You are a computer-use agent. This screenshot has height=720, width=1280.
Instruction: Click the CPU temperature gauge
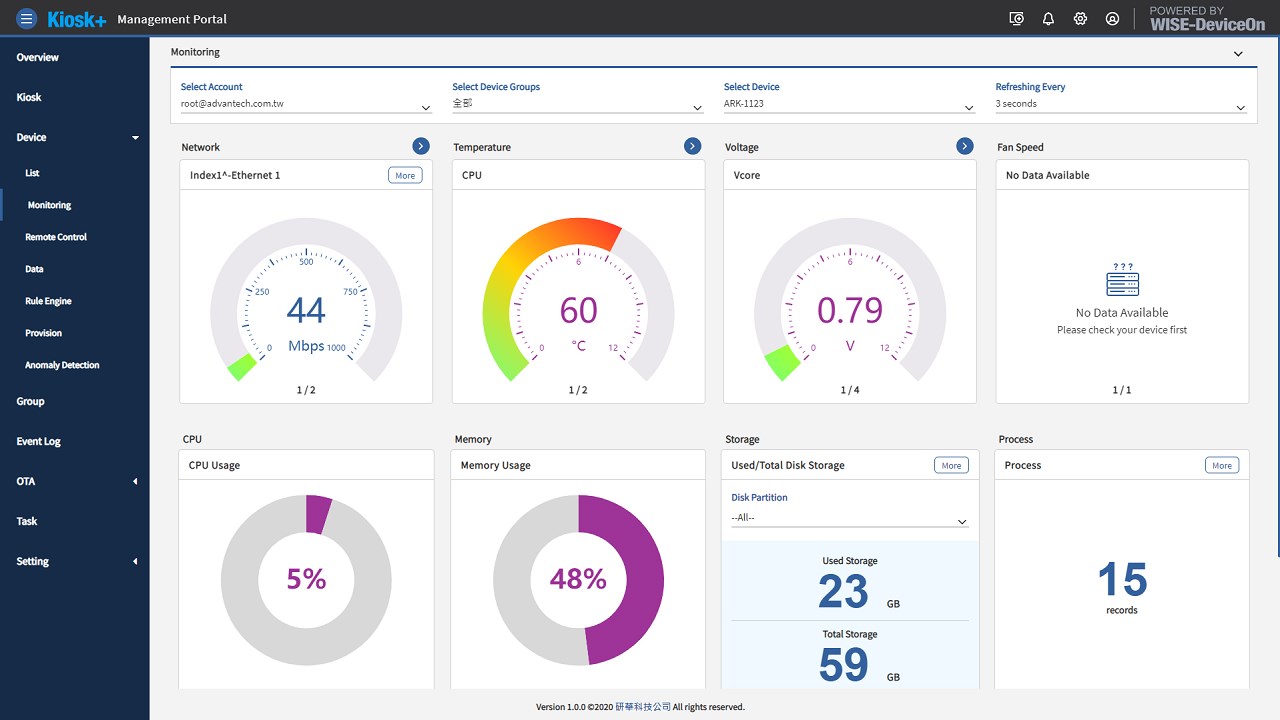tap(578, 300)
